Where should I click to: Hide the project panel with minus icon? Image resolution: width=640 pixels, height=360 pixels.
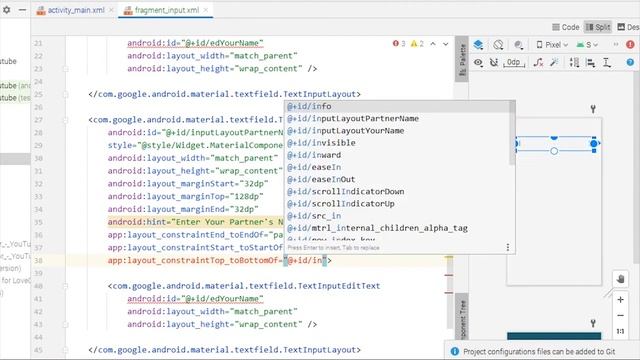point(22,9)
